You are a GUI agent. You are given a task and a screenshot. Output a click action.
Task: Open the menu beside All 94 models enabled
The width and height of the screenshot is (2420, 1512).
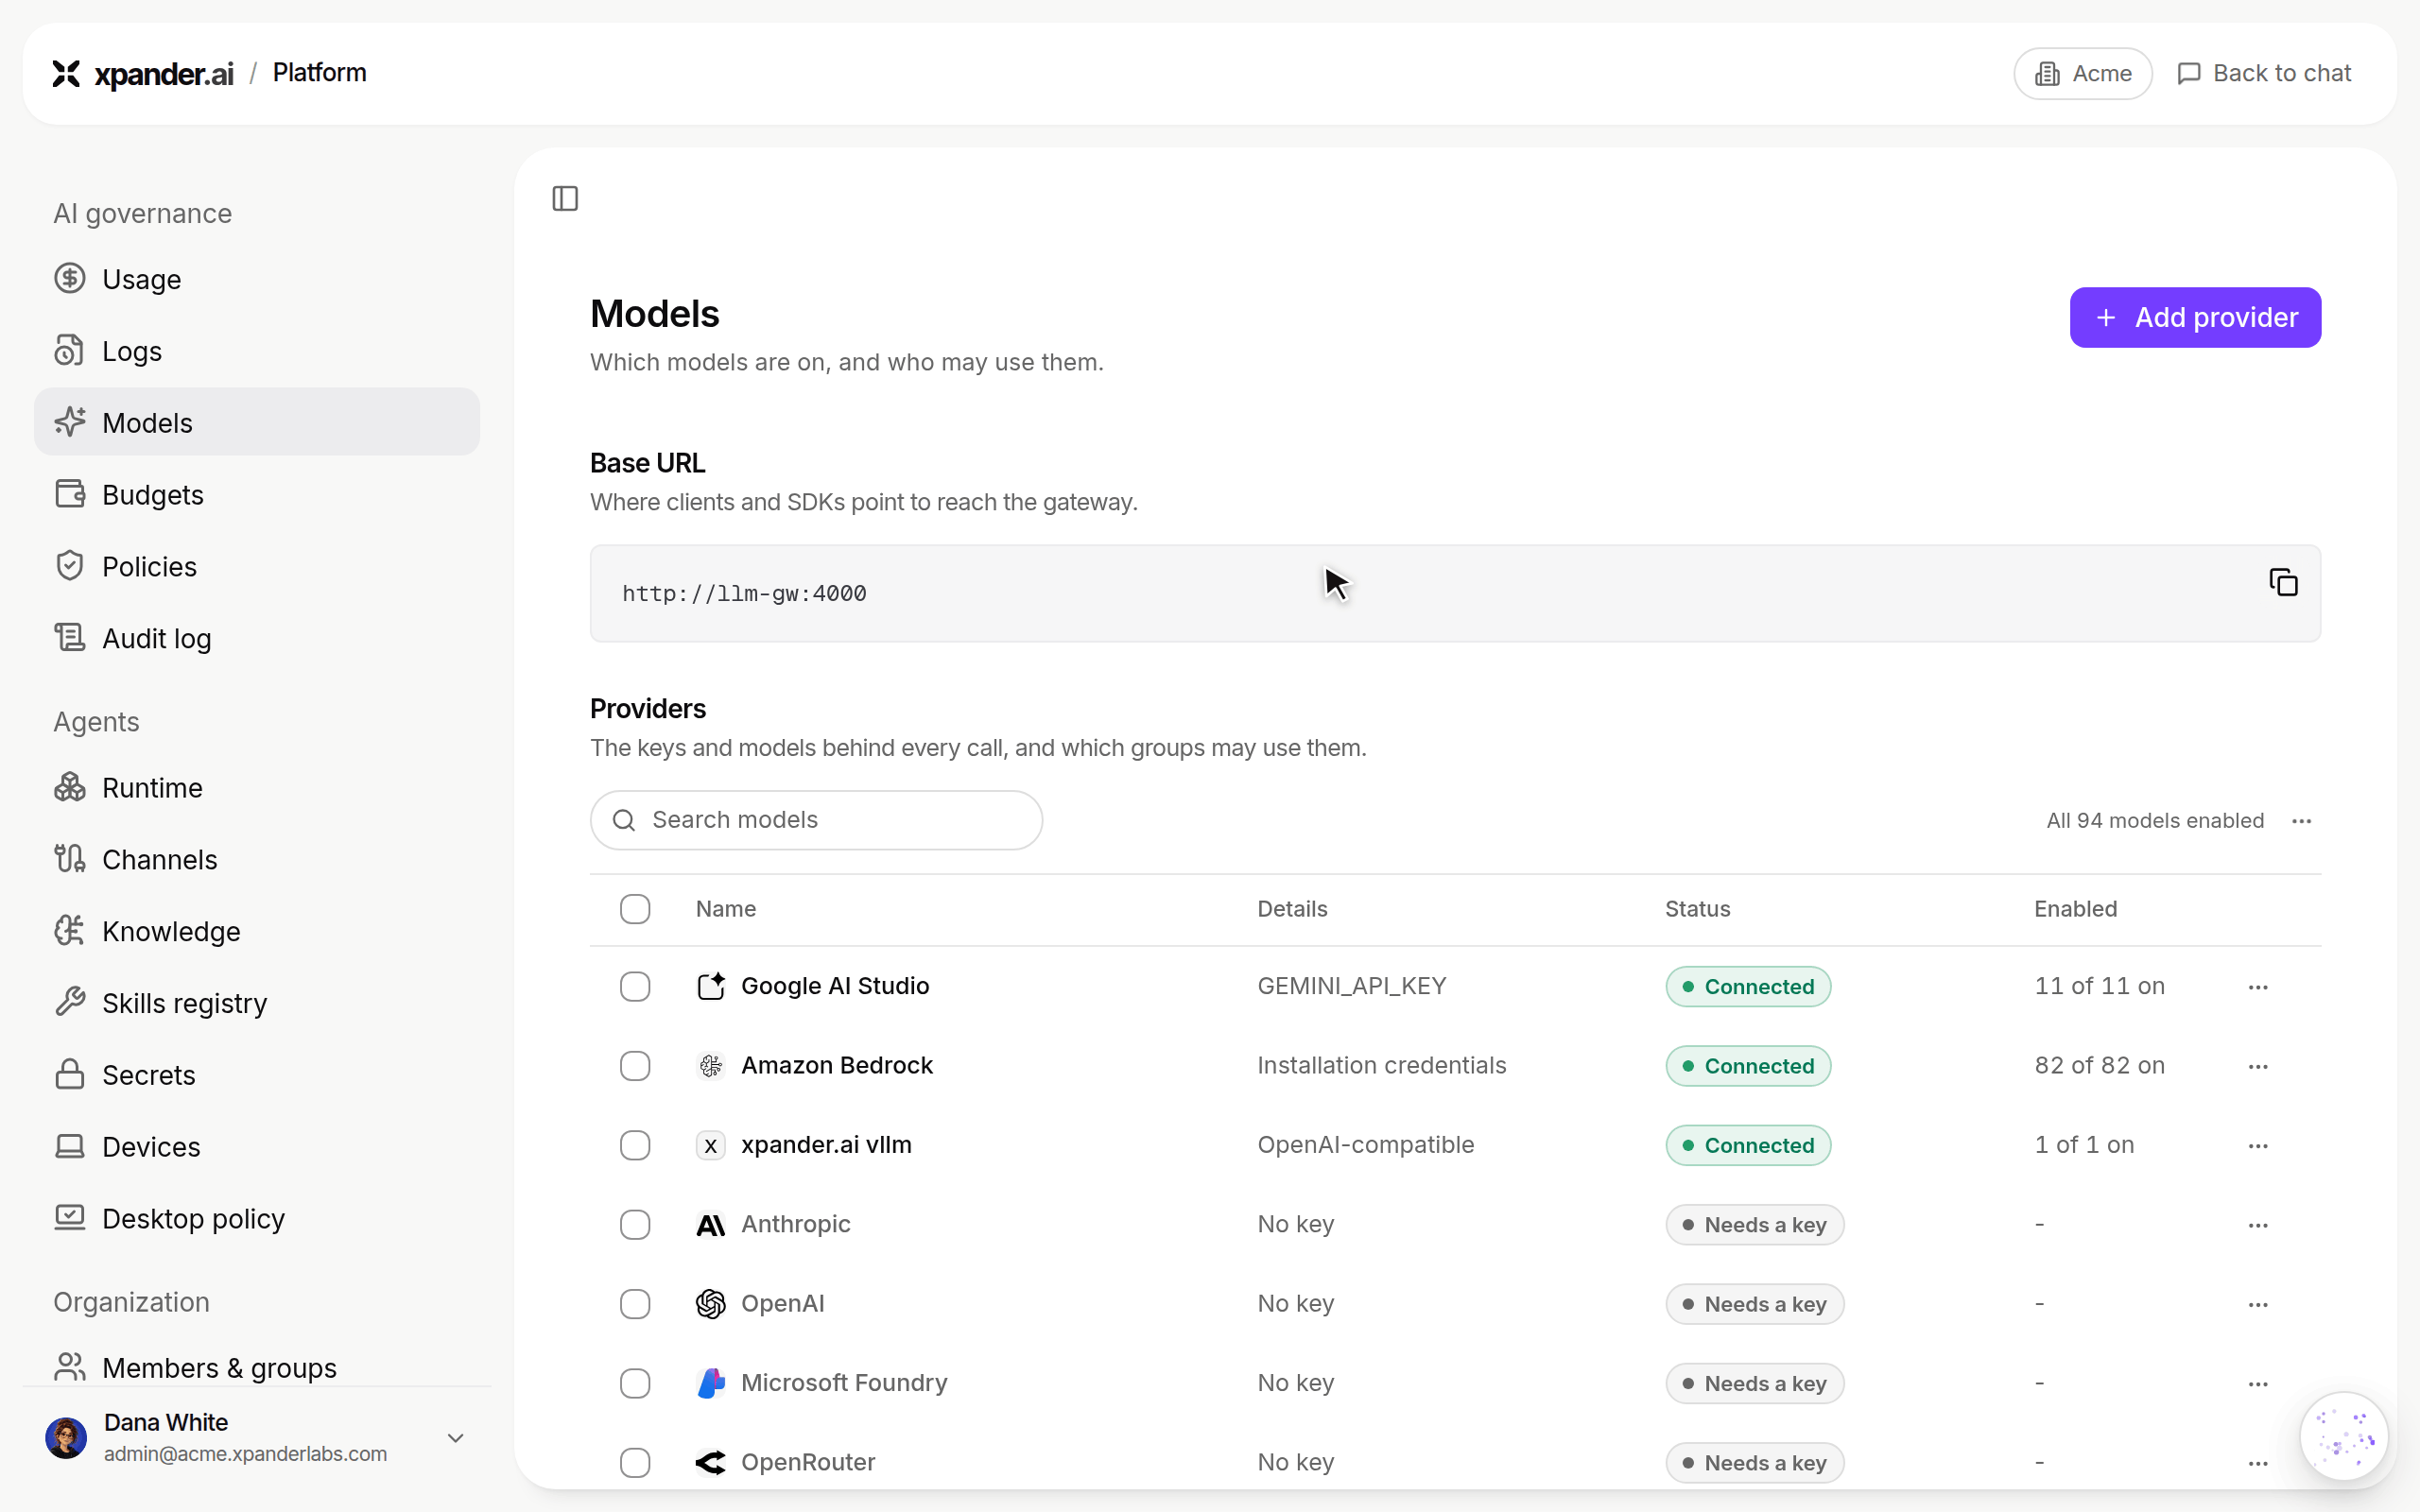pyautogui.click(x=2301, y=821)
